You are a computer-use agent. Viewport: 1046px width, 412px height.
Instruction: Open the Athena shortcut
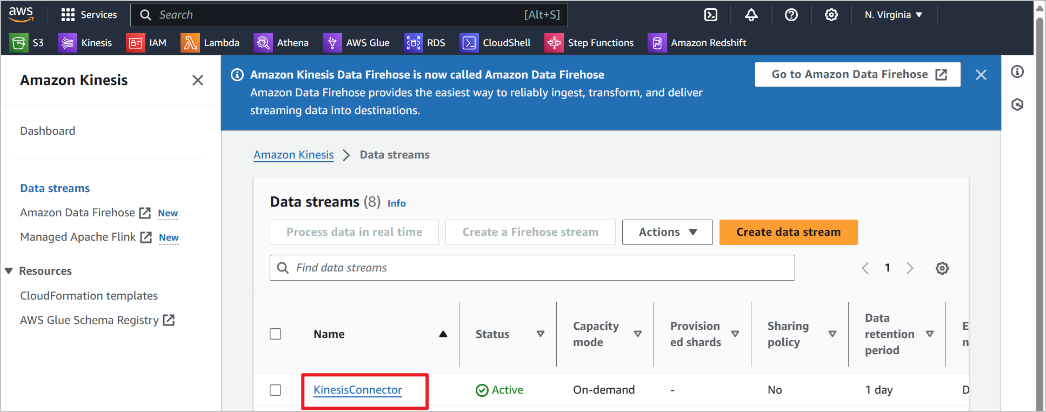(x=282, y=43)
